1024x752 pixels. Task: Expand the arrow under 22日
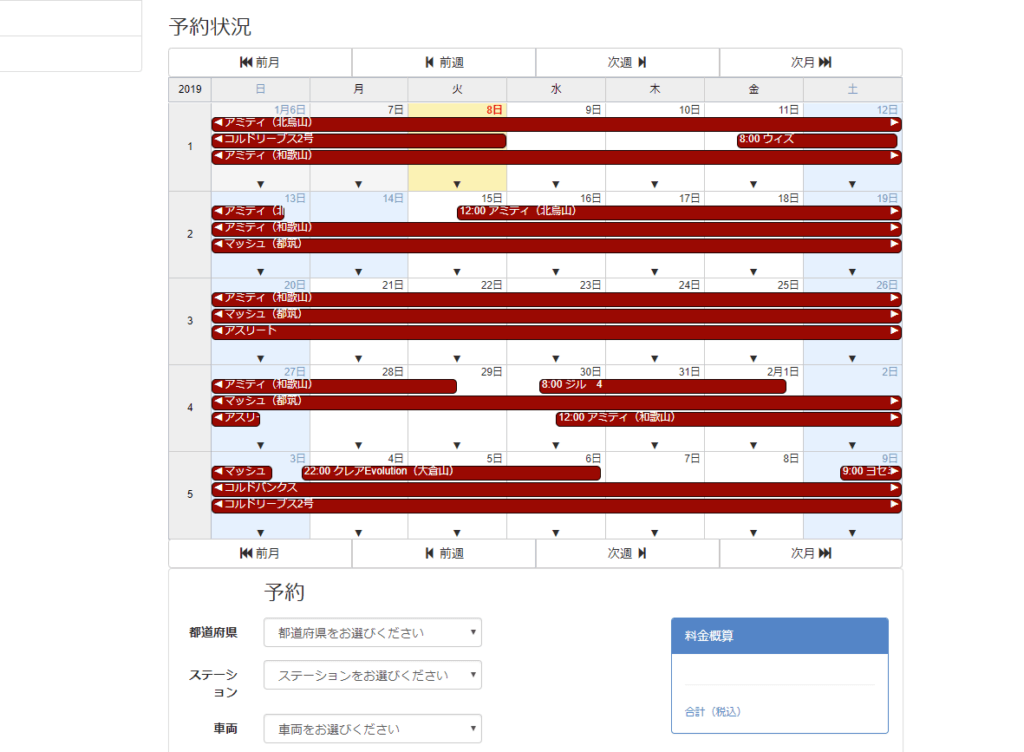click(x=457, y=358)
